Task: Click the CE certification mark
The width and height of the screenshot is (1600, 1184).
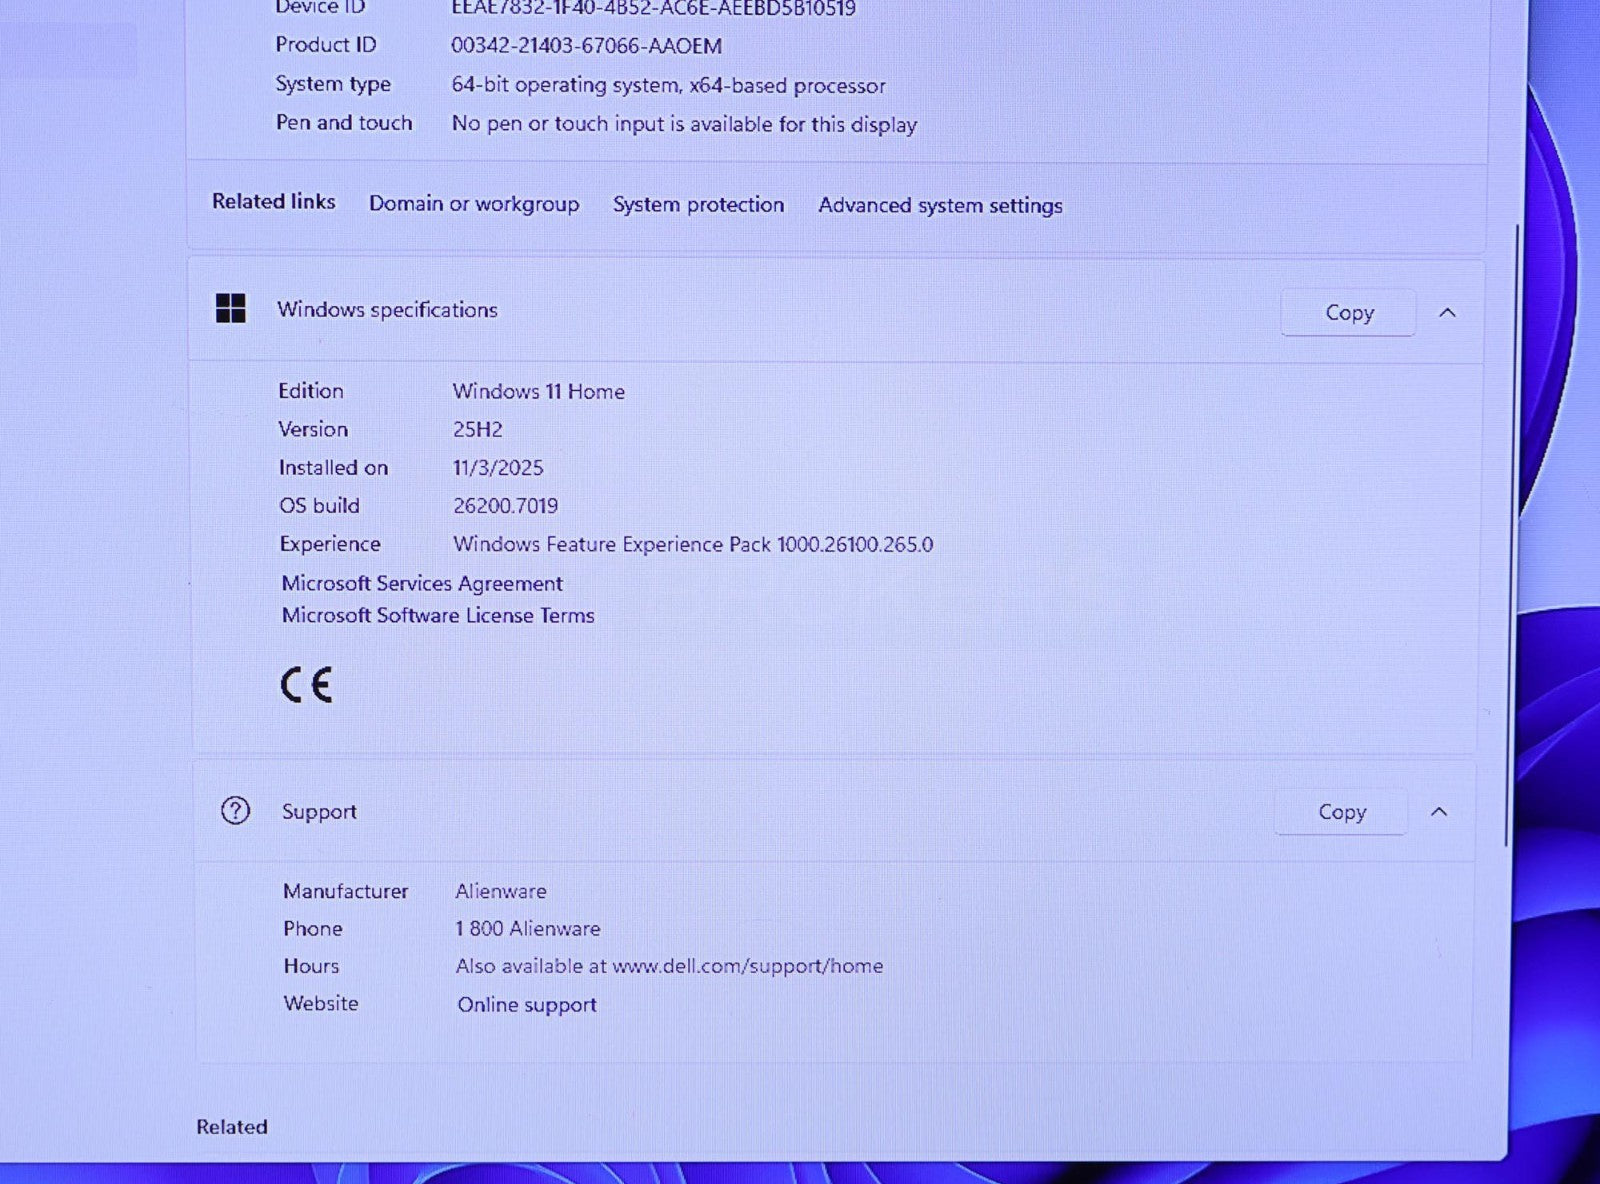Action: (306, 686)
